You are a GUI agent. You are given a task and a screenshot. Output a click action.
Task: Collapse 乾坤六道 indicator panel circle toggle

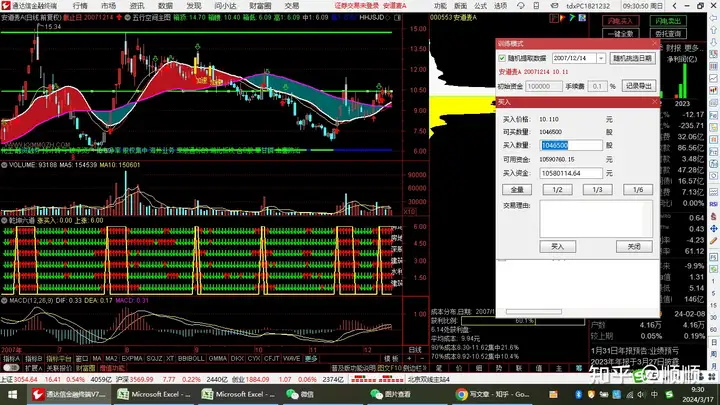[4, 220]
